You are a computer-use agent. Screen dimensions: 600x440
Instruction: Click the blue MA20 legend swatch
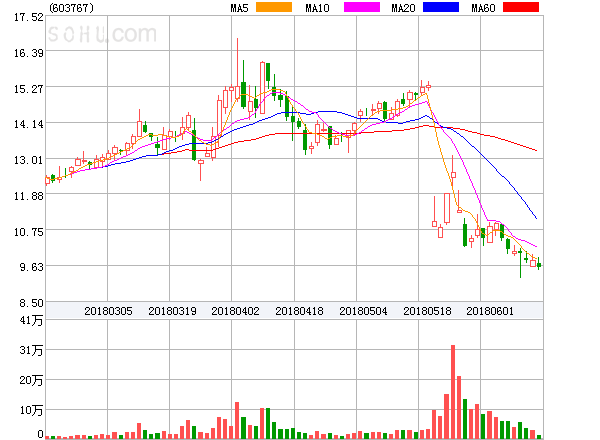(441, 7)
